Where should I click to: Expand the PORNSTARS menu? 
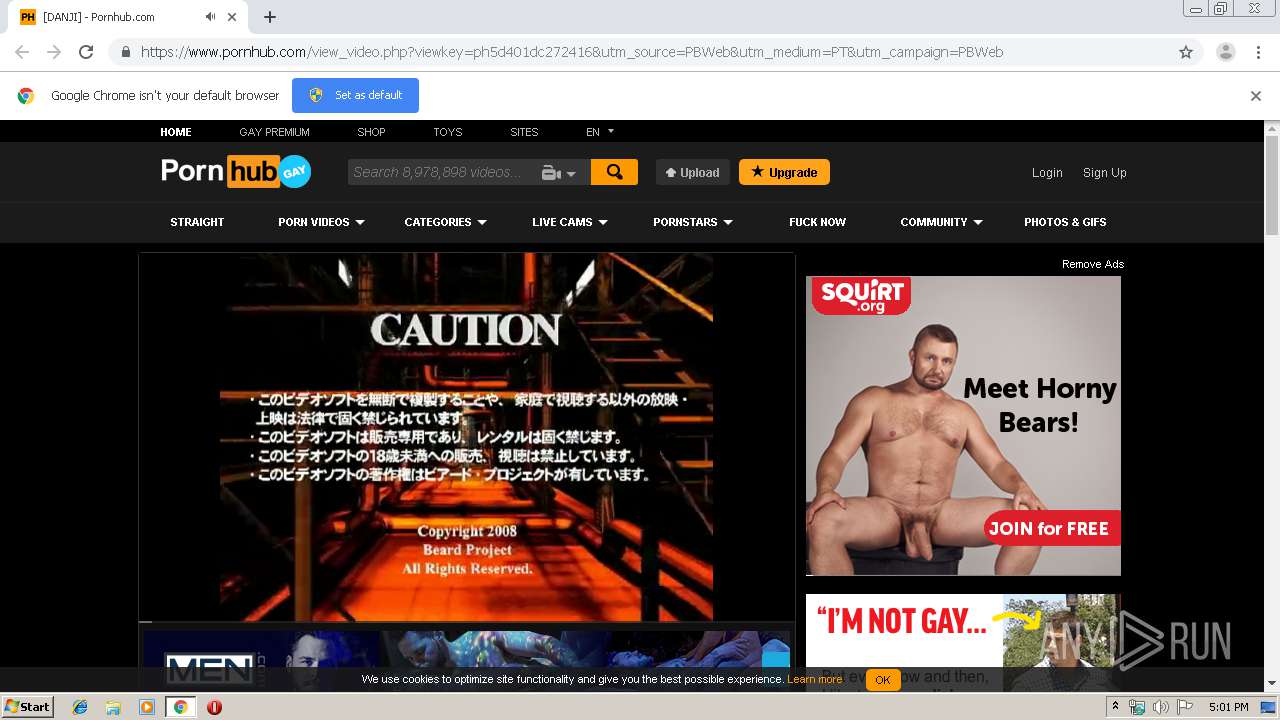[x=692, y=222]
